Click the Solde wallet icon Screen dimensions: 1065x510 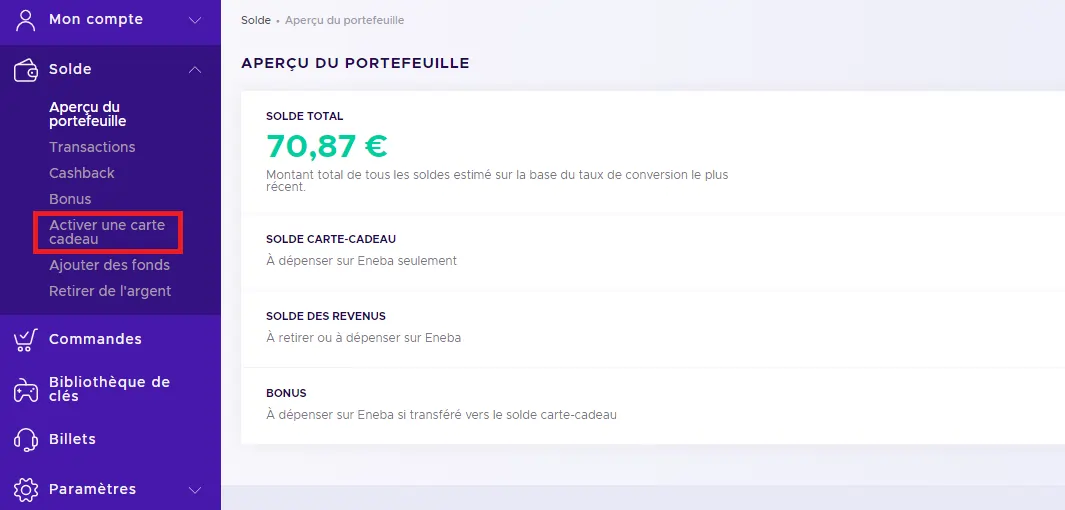point(25,69)
